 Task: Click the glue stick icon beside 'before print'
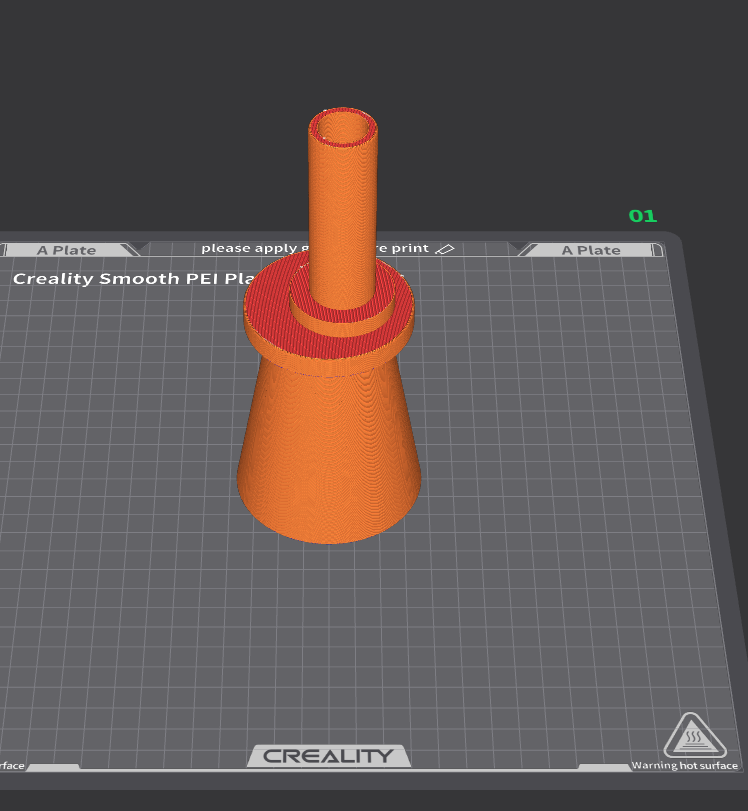(446, 248)
